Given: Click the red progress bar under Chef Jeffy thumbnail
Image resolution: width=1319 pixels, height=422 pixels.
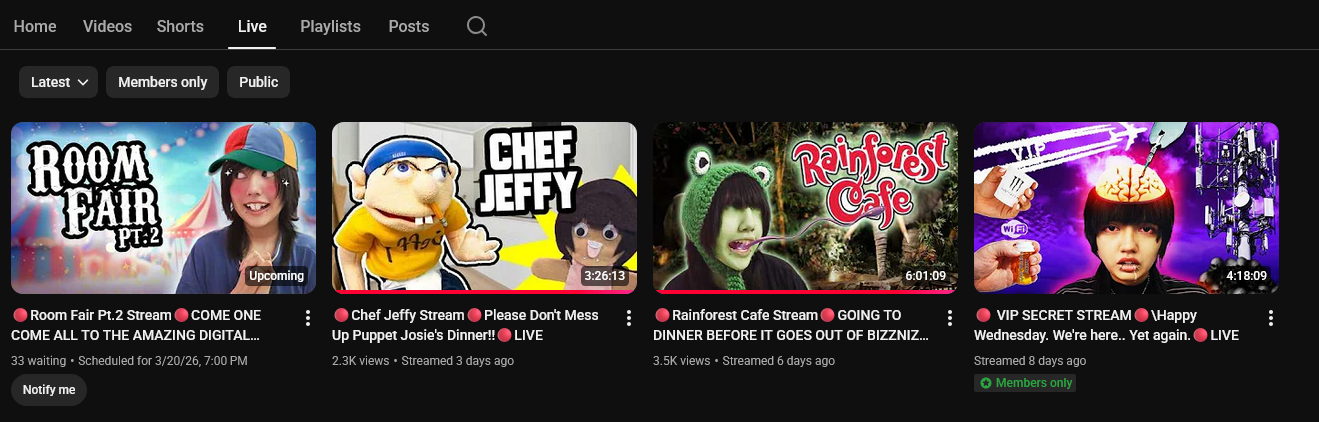Looking at the screenshot, I should [x=484, y=292].
